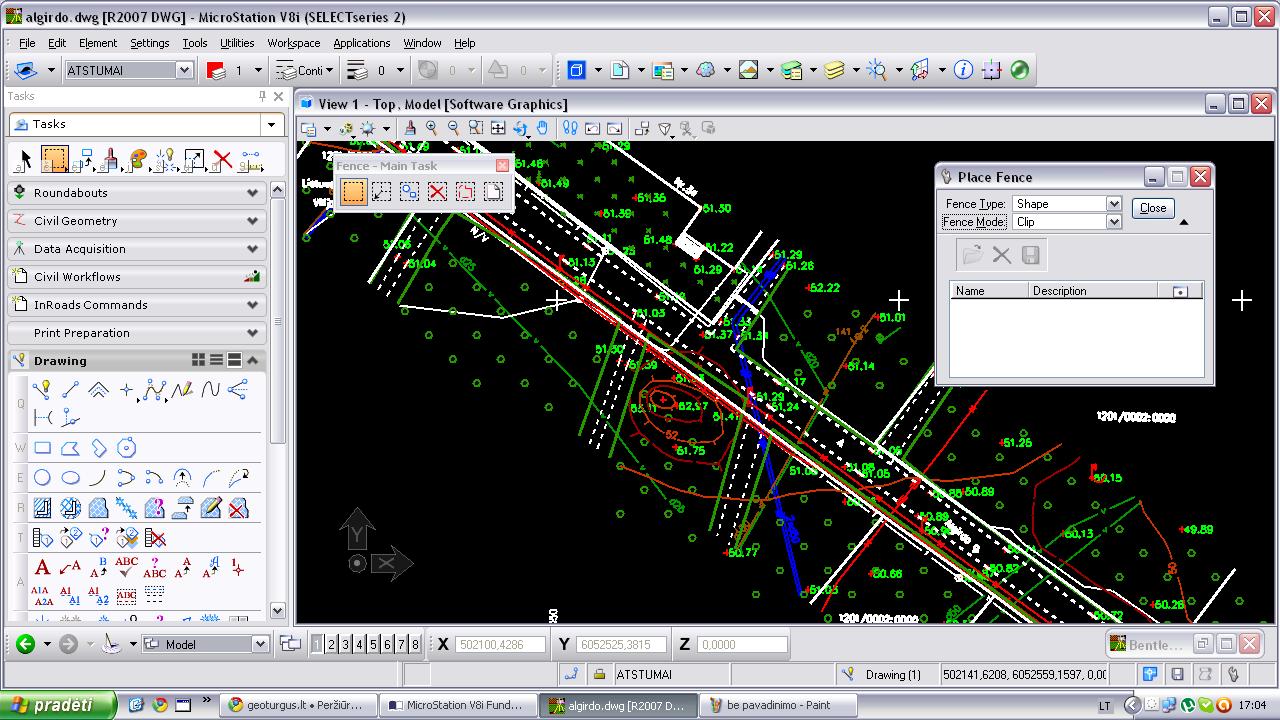Expand the Roundabouts task group
The height and width of the screenshot is (720, 1280).
136,193
